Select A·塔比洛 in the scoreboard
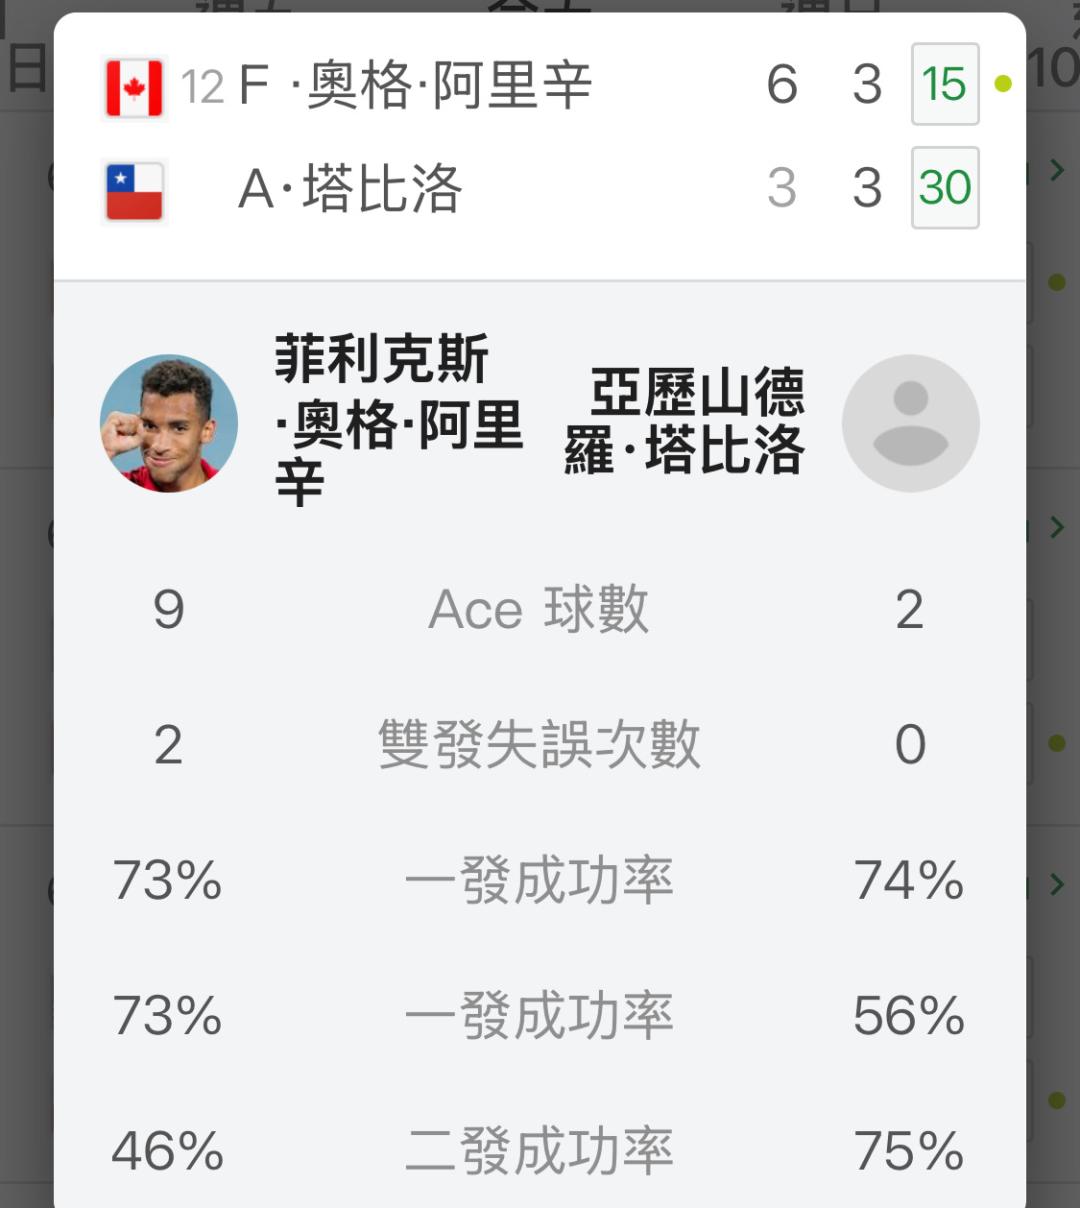This screenshot has height=1208, width=1080. [x=350, y=189]
